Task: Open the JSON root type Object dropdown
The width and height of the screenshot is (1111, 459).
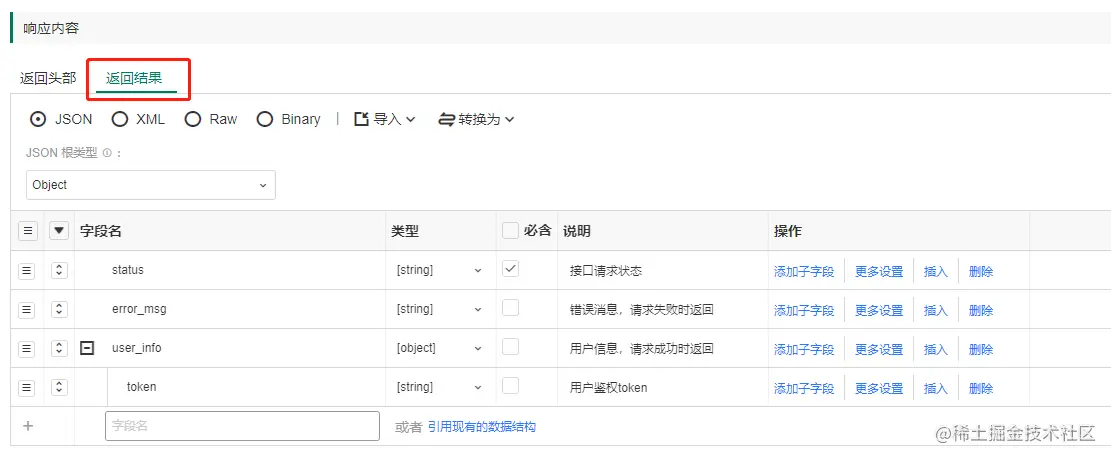Action: (151, 185)
